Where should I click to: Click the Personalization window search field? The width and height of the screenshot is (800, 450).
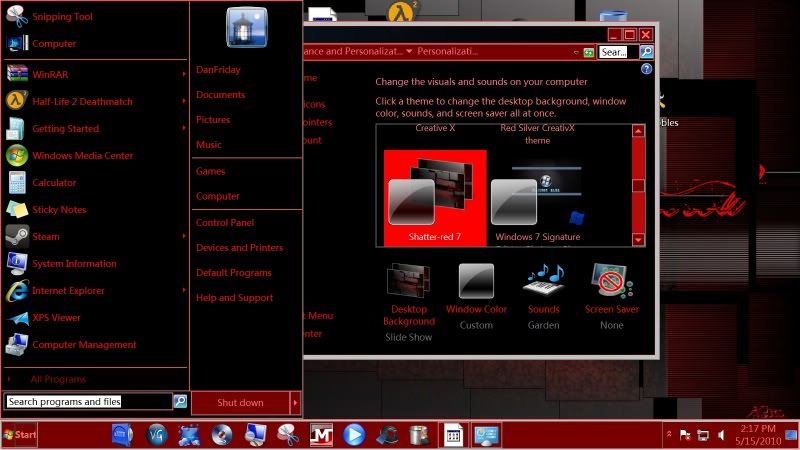(618, 52)
